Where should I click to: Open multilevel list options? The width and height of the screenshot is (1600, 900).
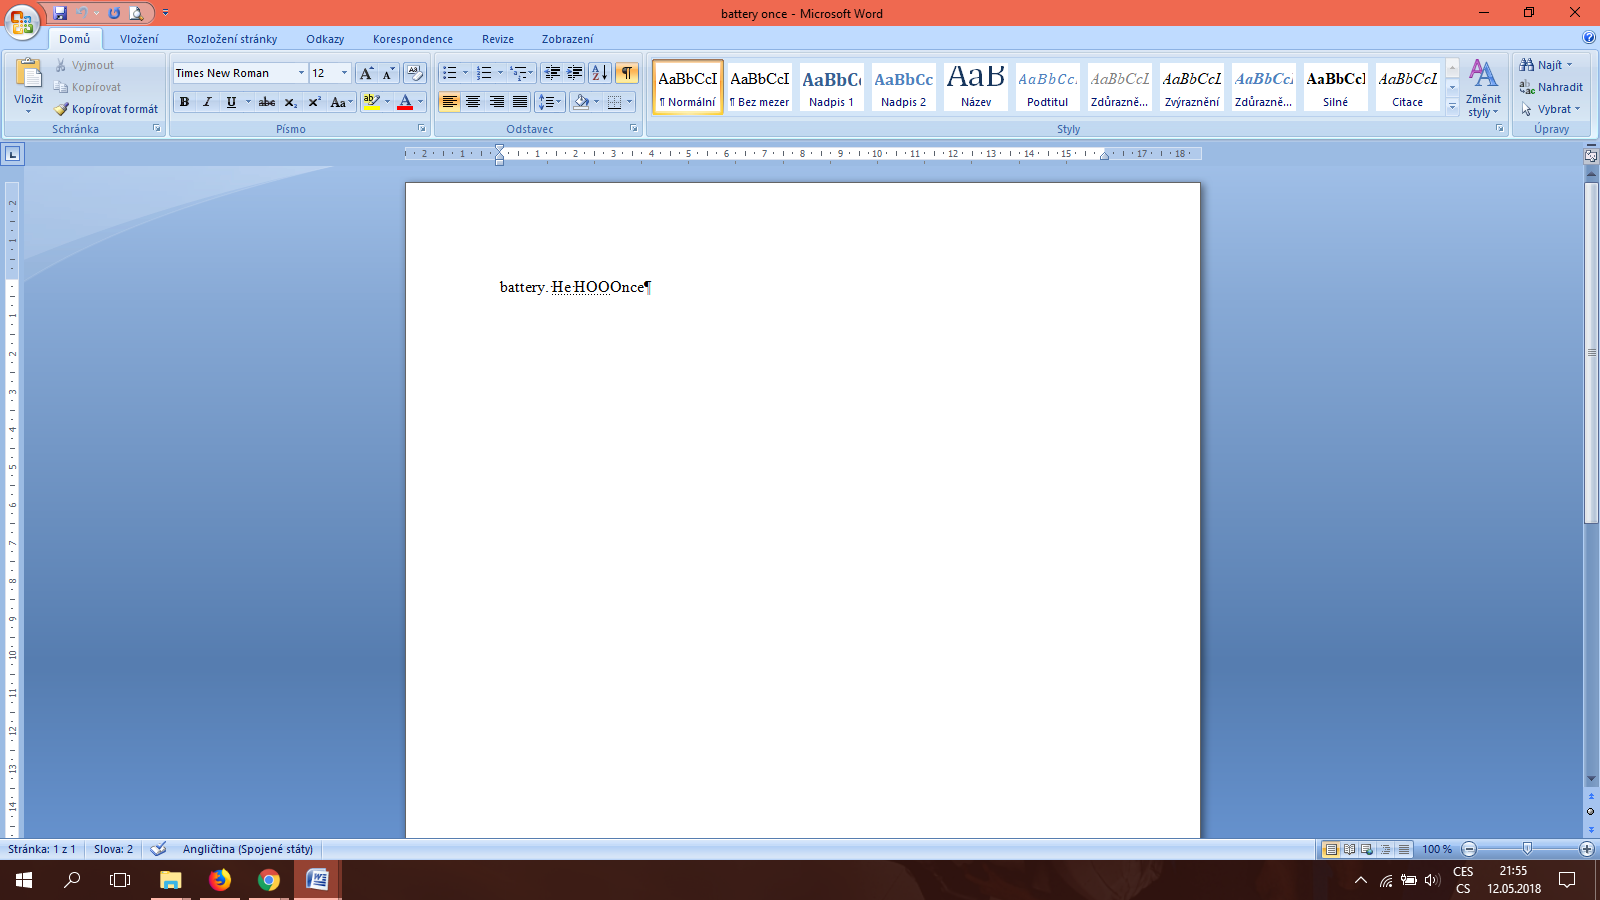[x=522, y=73]
